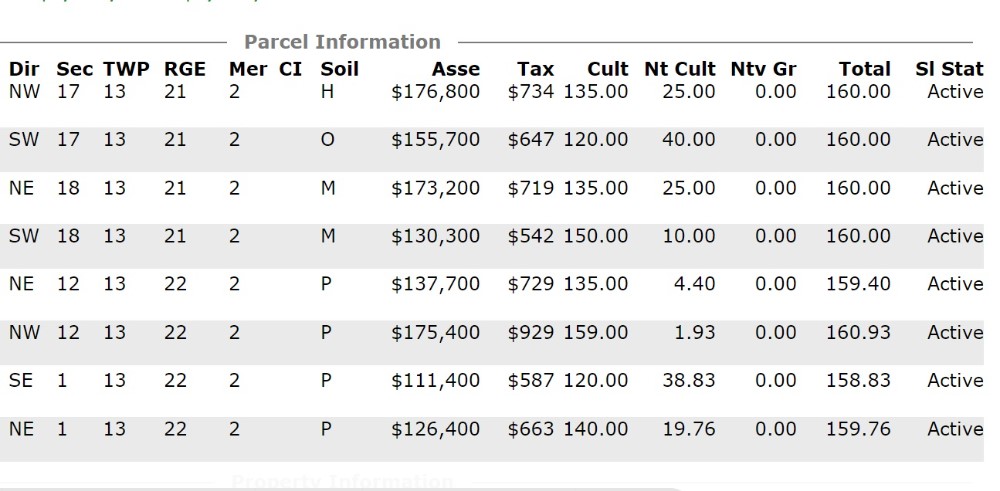Click the Sl Stat column header

[x=949, y=69]
